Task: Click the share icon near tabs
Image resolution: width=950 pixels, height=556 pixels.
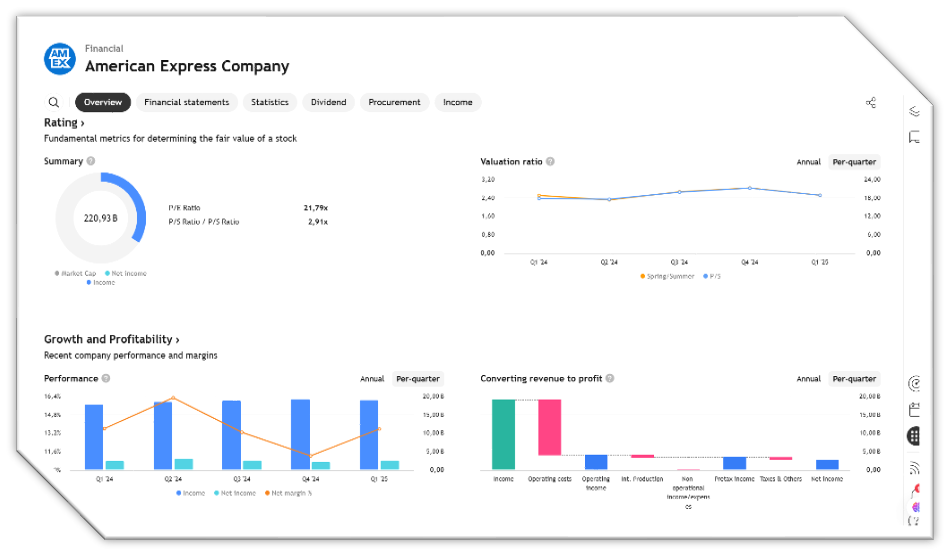Action: click(871, 102)
